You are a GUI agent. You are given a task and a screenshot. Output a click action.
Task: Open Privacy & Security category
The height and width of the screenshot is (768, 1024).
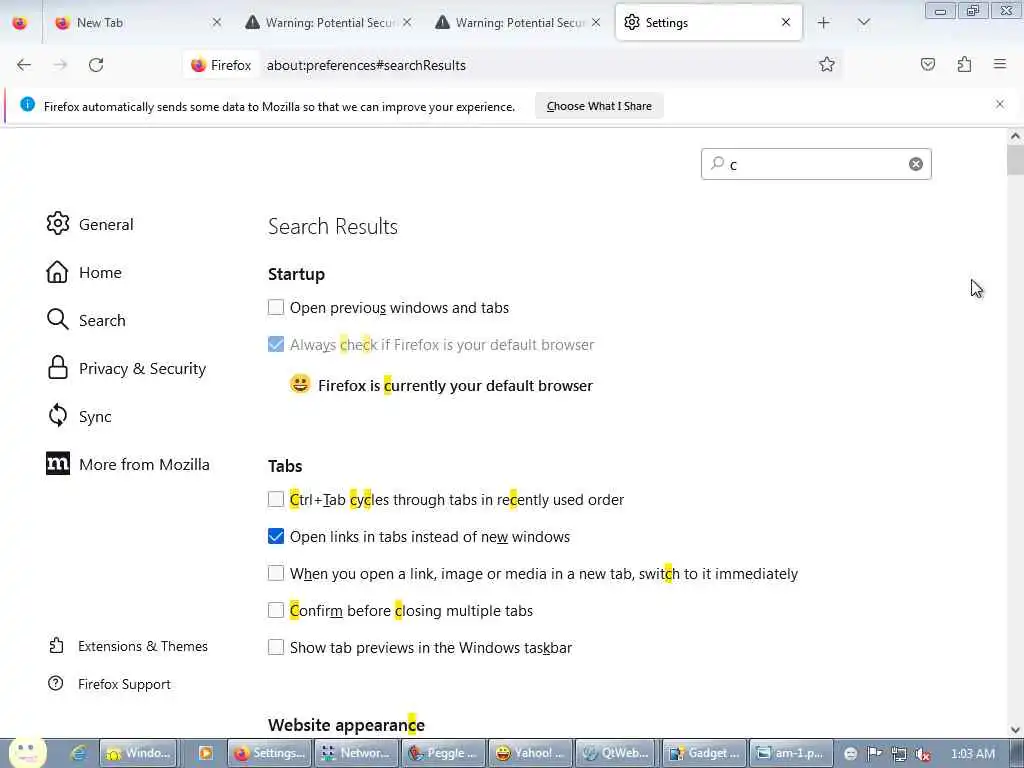[x=126, y=368]
